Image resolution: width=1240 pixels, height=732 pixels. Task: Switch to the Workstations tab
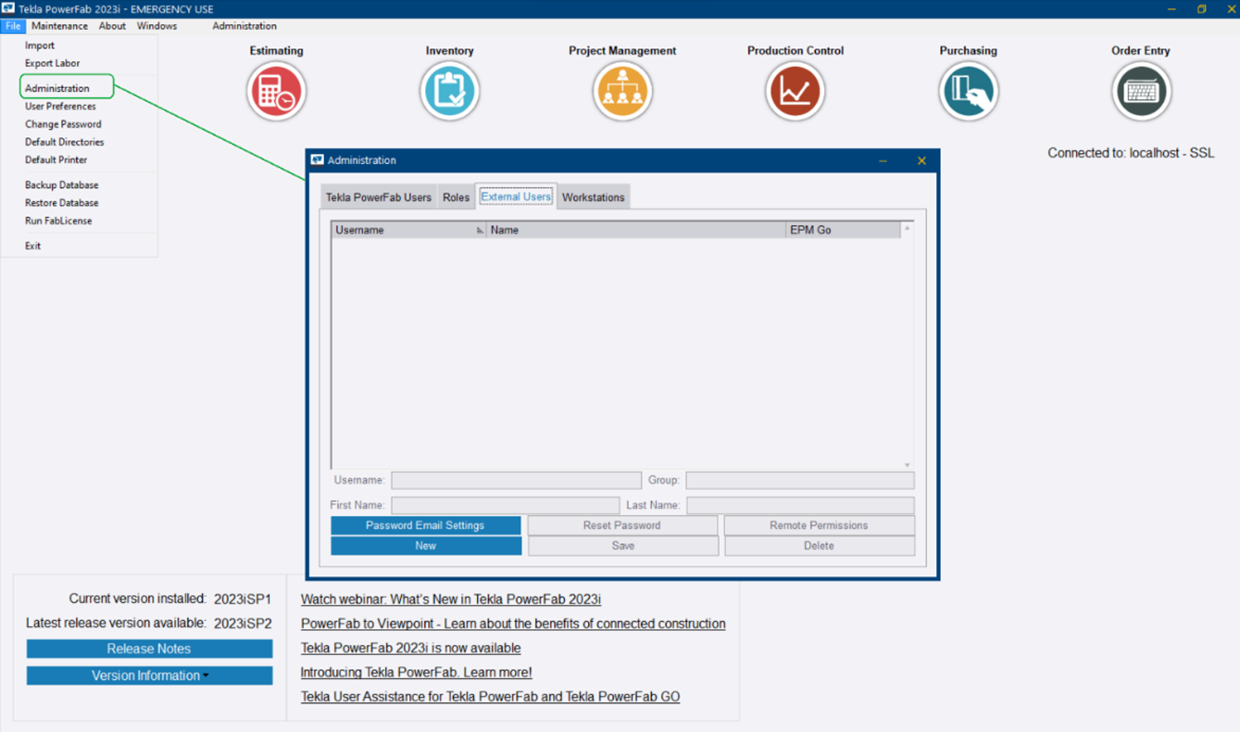(593, 197)
